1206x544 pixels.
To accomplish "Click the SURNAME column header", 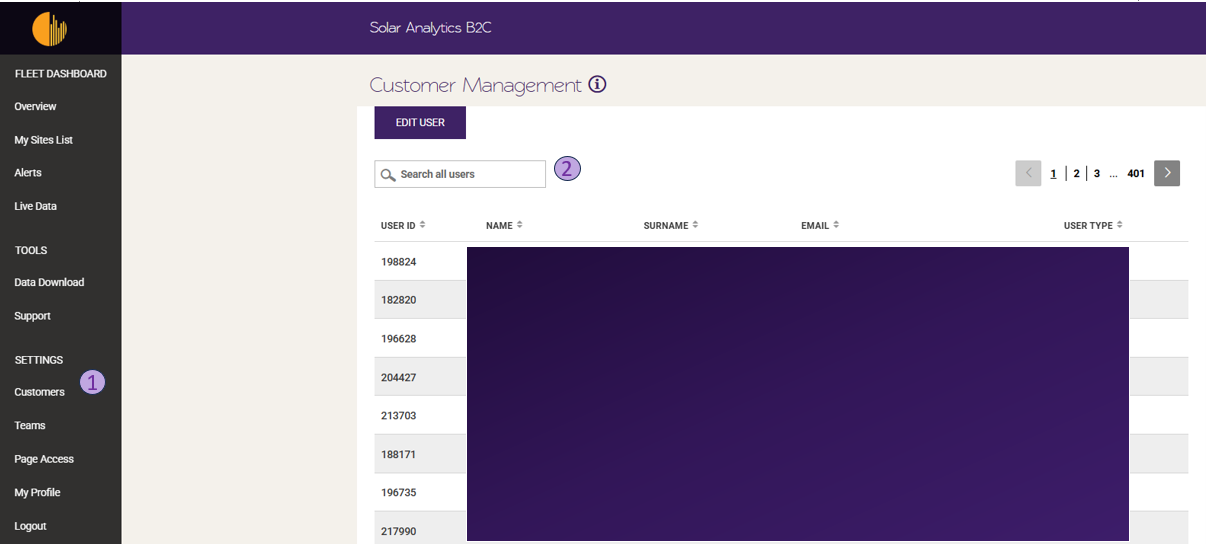I will click(666, 226).
